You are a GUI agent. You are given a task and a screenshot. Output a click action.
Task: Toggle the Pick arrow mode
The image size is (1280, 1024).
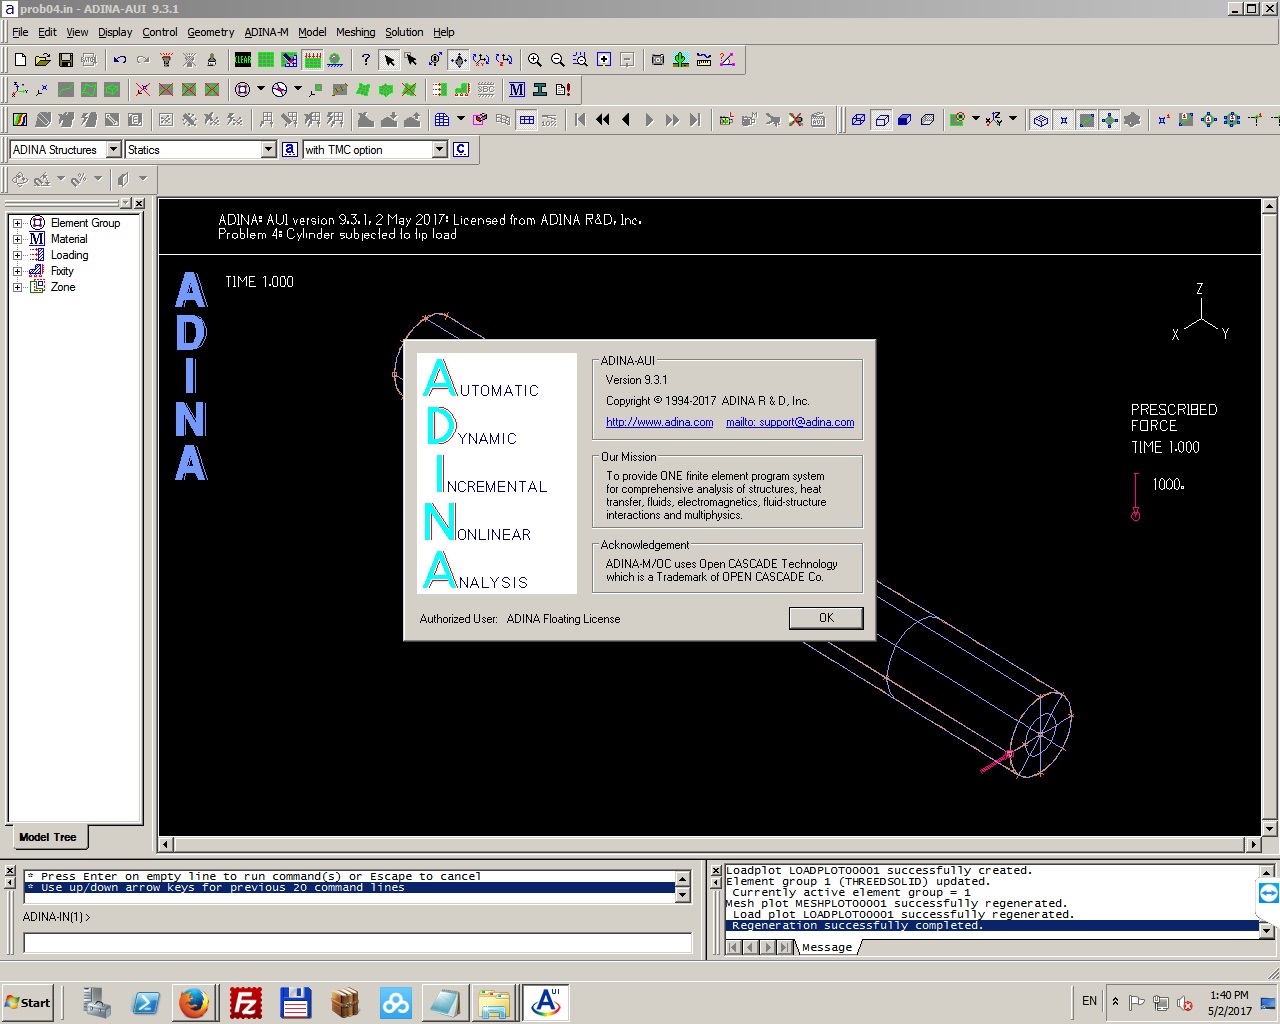[389, 60]
